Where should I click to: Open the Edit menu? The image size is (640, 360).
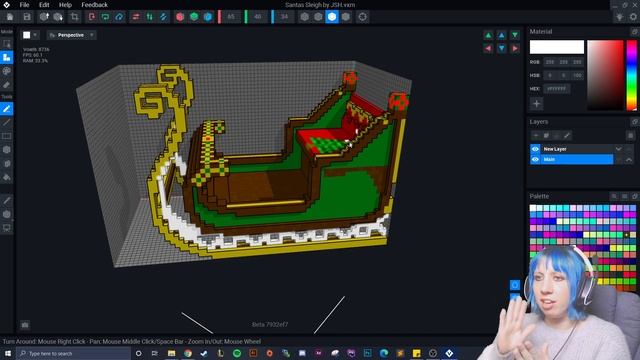coord(44,5)
